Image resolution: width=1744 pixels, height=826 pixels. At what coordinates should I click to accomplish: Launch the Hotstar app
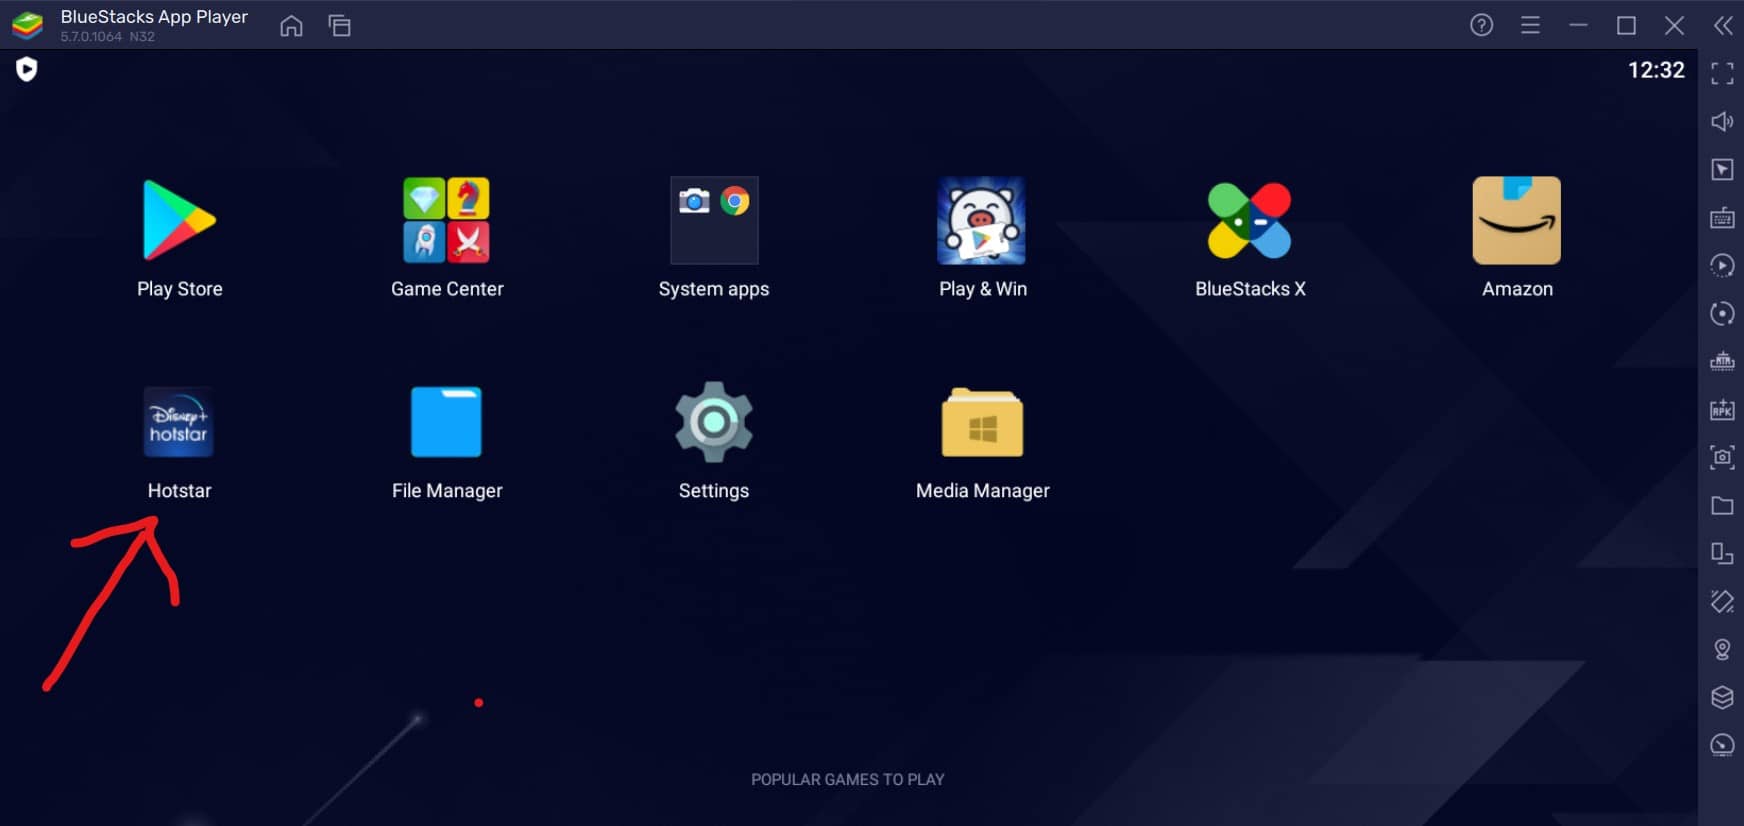[179, 422]
